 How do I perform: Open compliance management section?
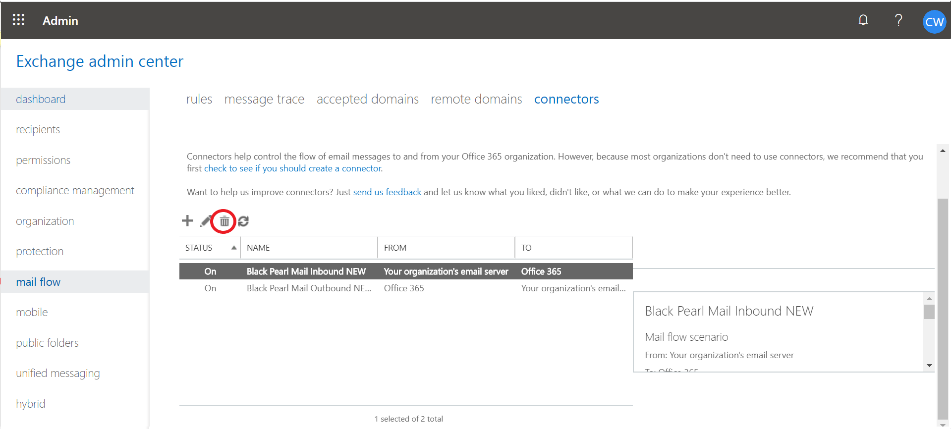[x=75, y=191]
